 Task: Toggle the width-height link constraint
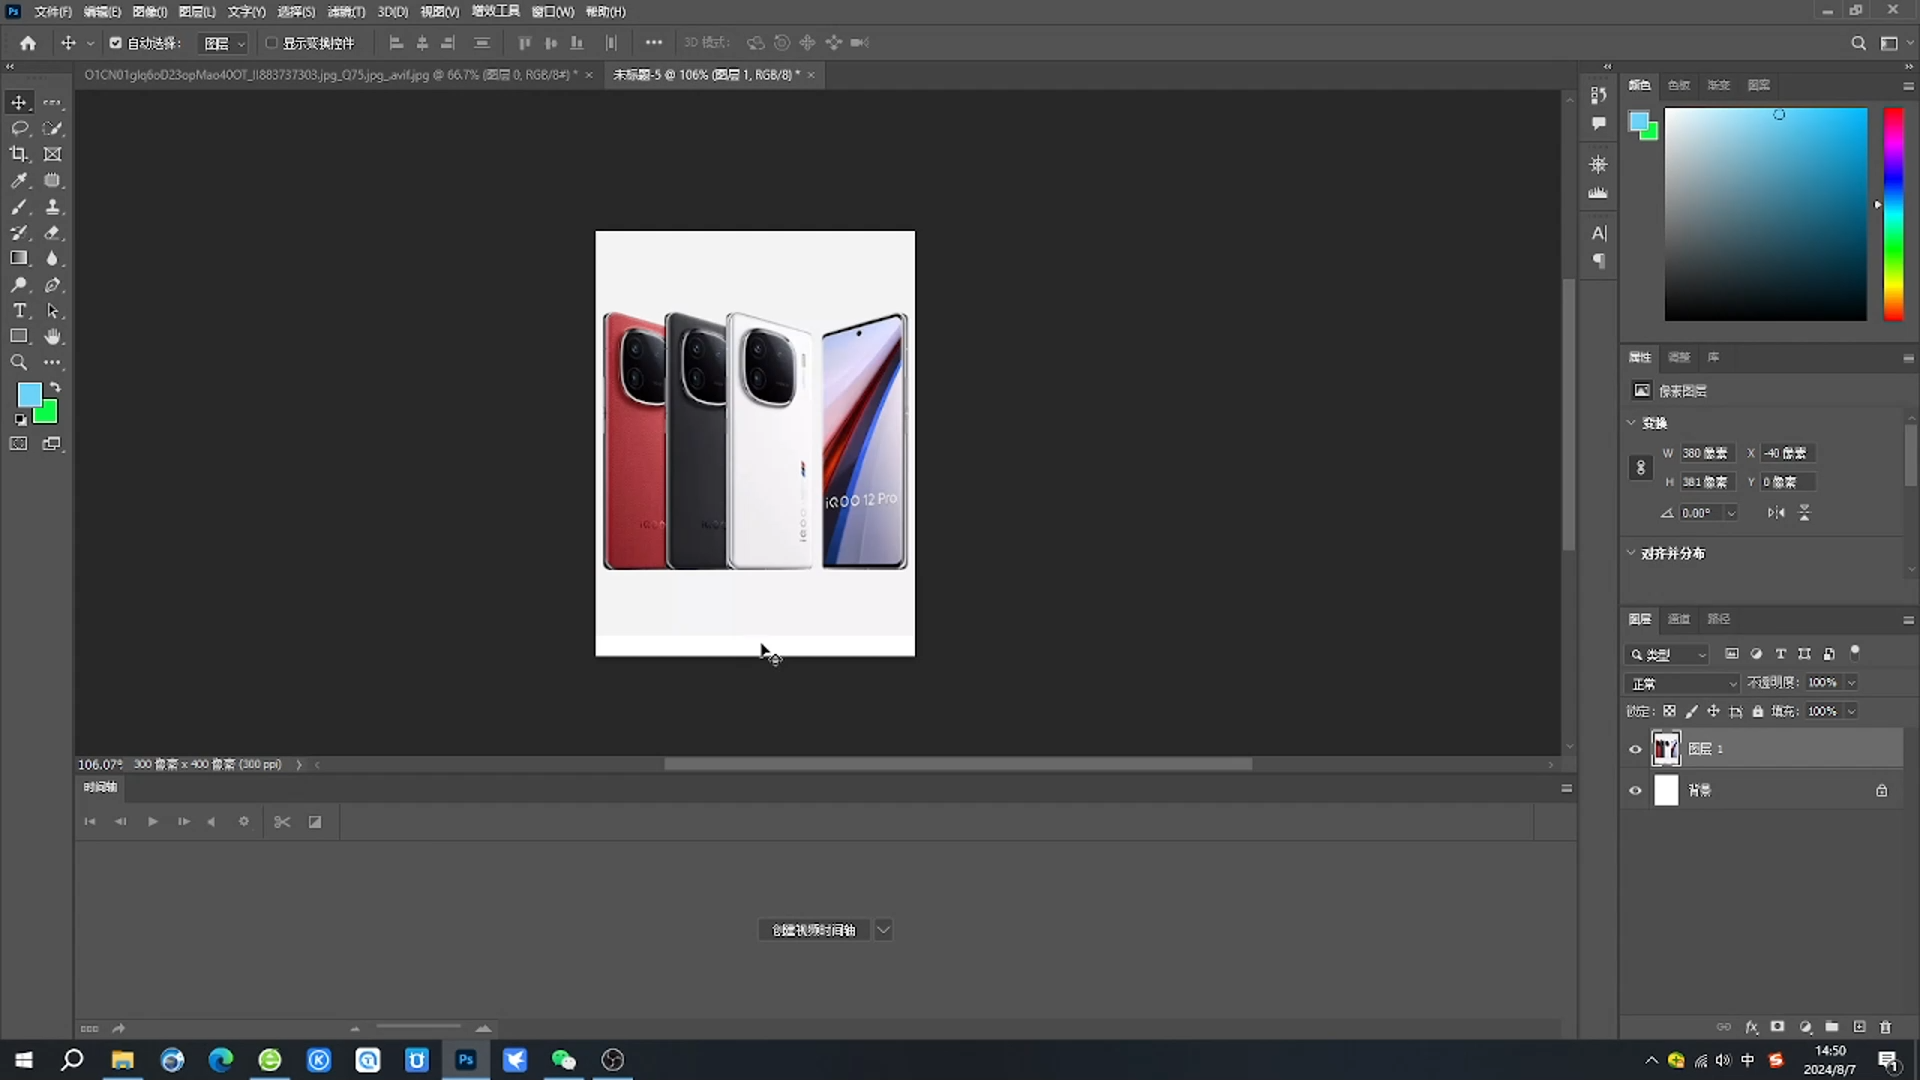point(1640,468)
